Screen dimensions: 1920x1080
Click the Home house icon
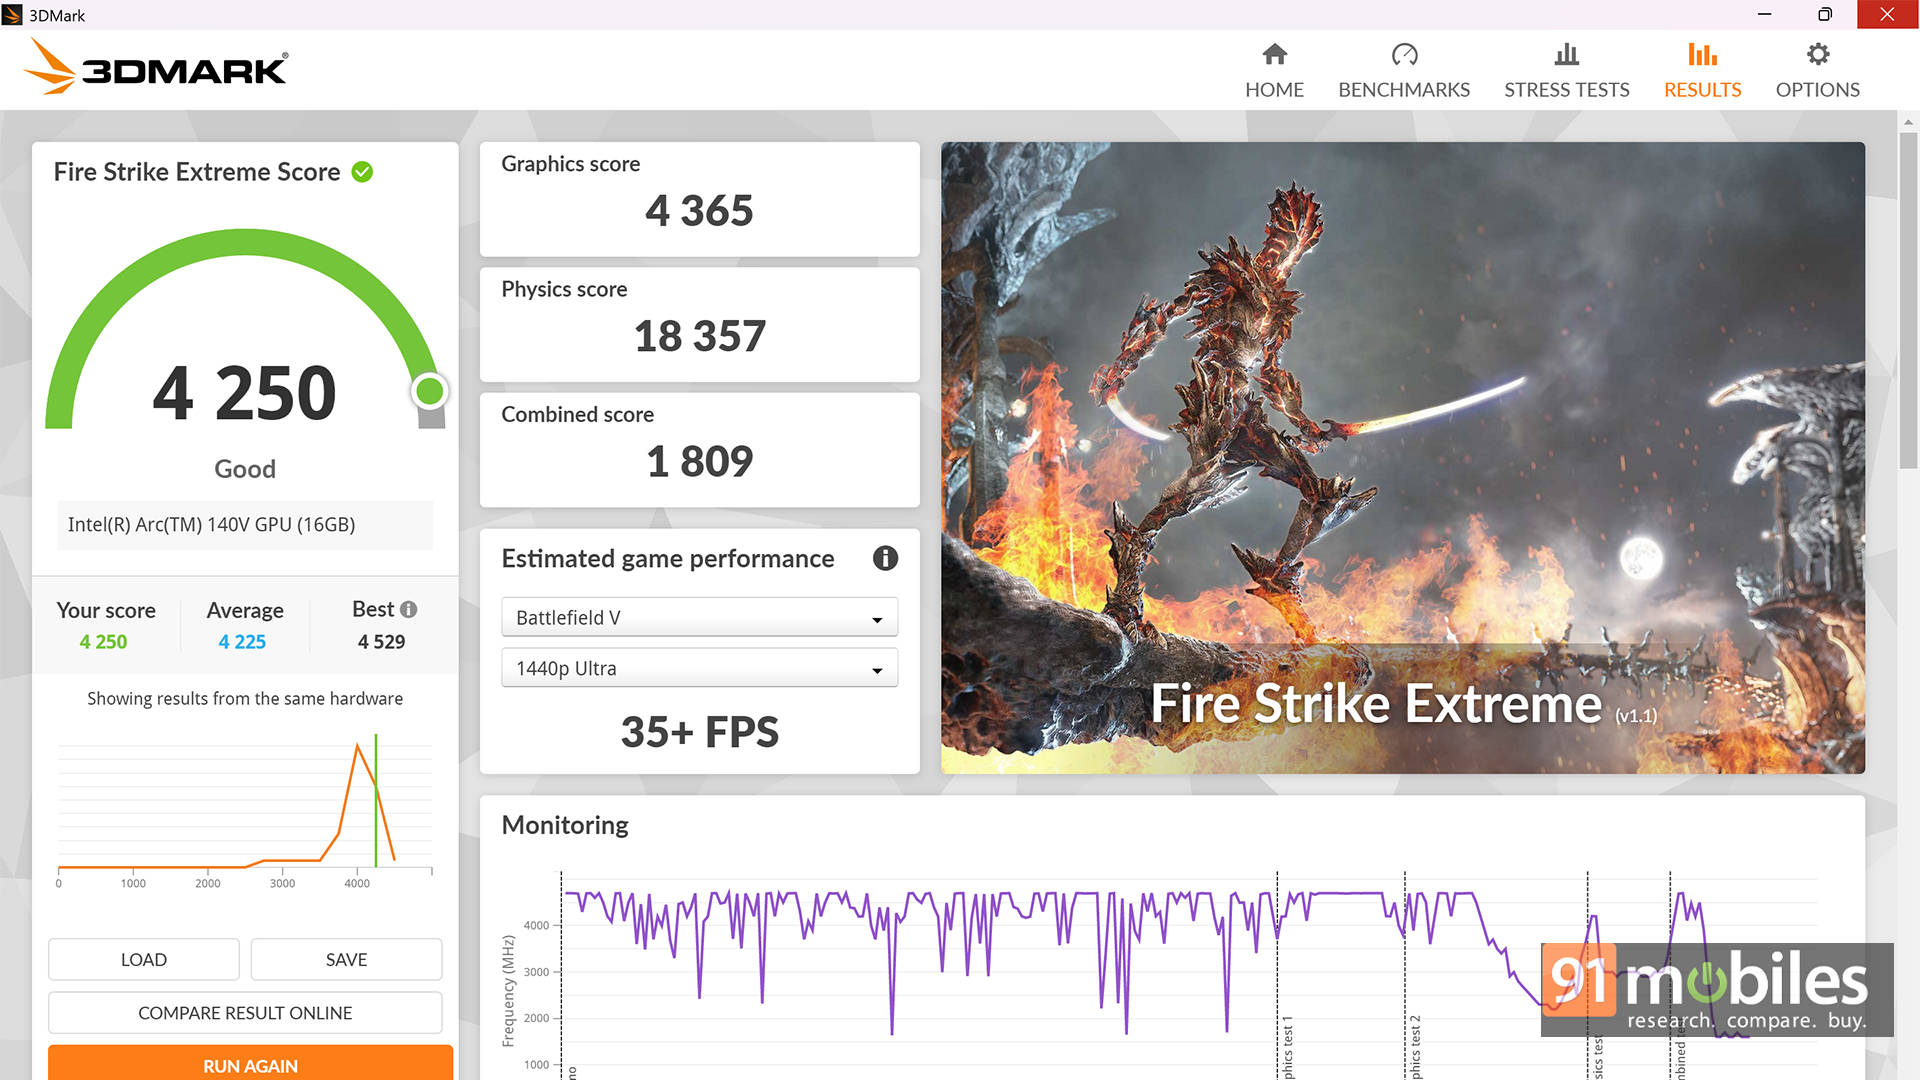coord(1274,54)
